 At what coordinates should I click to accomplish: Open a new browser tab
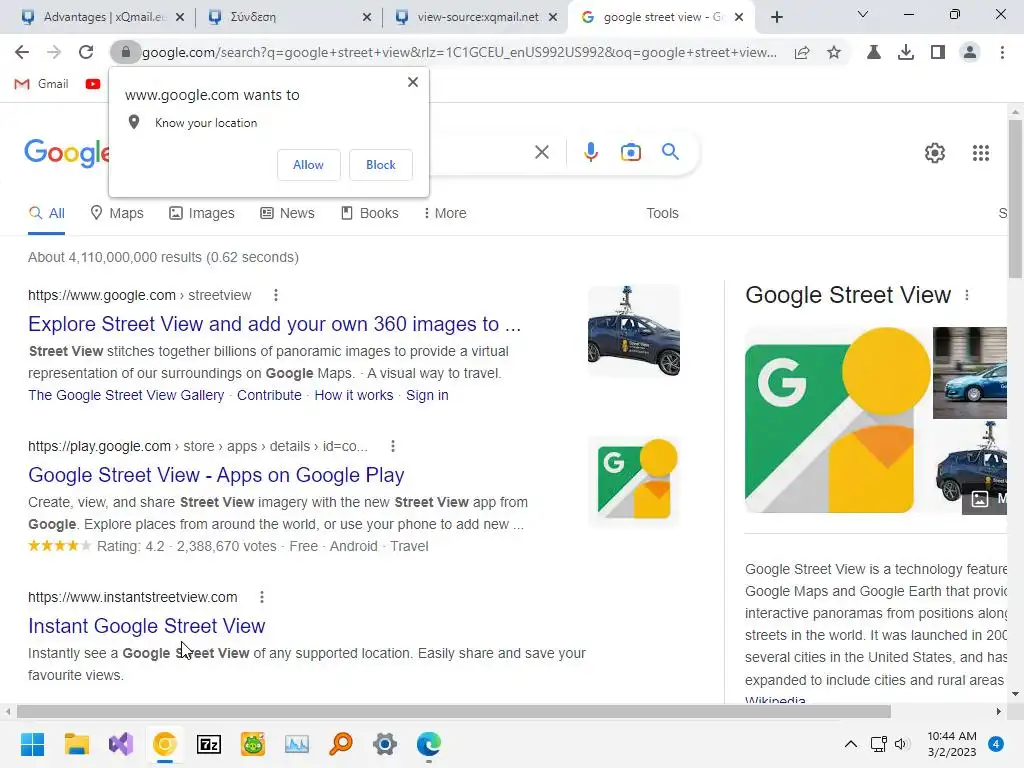pyautogui.click(x=776, y=17)
